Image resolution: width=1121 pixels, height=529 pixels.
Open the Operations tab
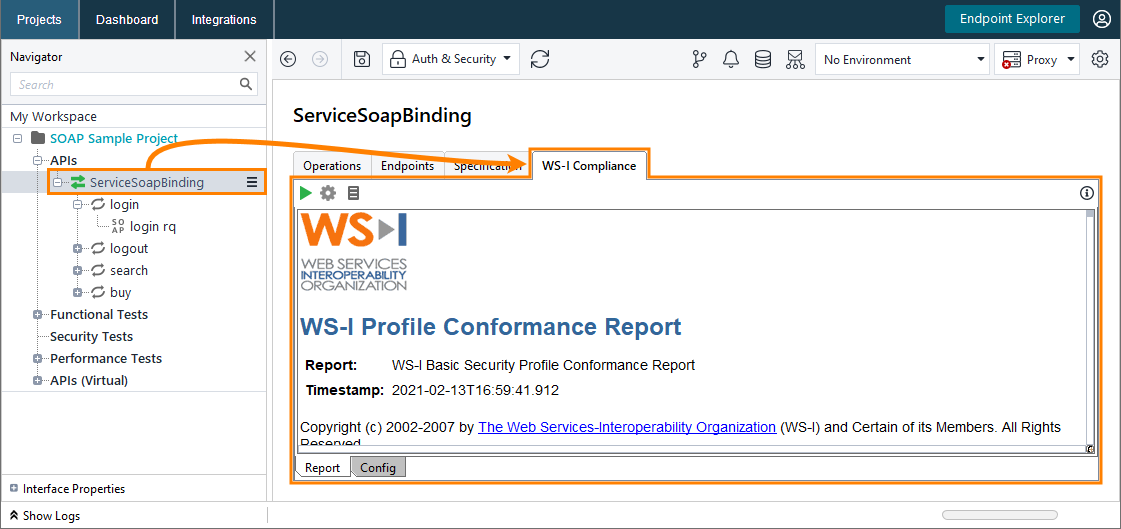(x=332, y=165)
